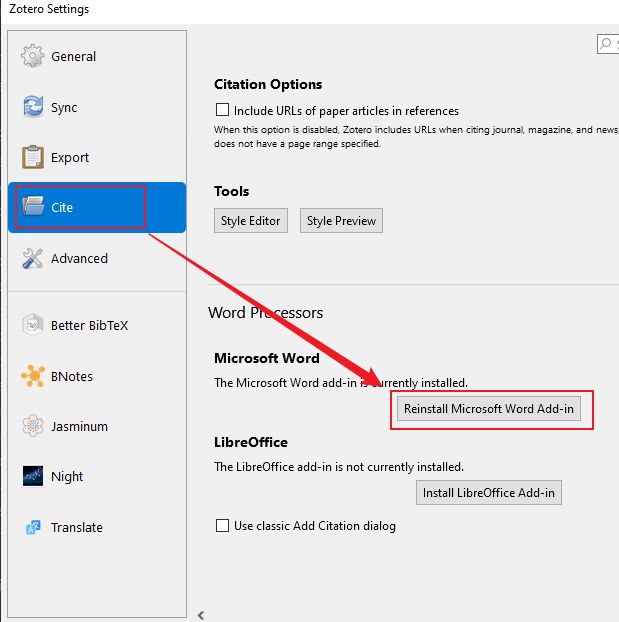The image size is (619, 622).
Task: Open the General settings pane
Action: [97, 56]
